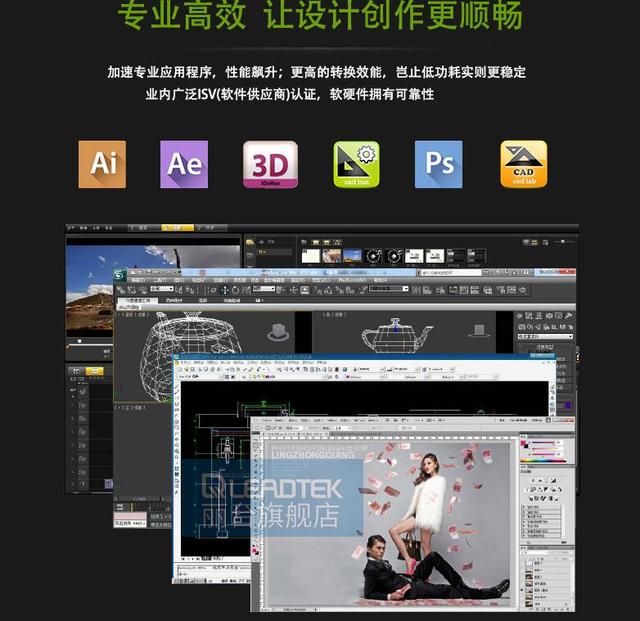Click the first adjustment icon in Photoshop Adjustments panel
Viewport: 640px width, 621px height.
pos(531,481)
